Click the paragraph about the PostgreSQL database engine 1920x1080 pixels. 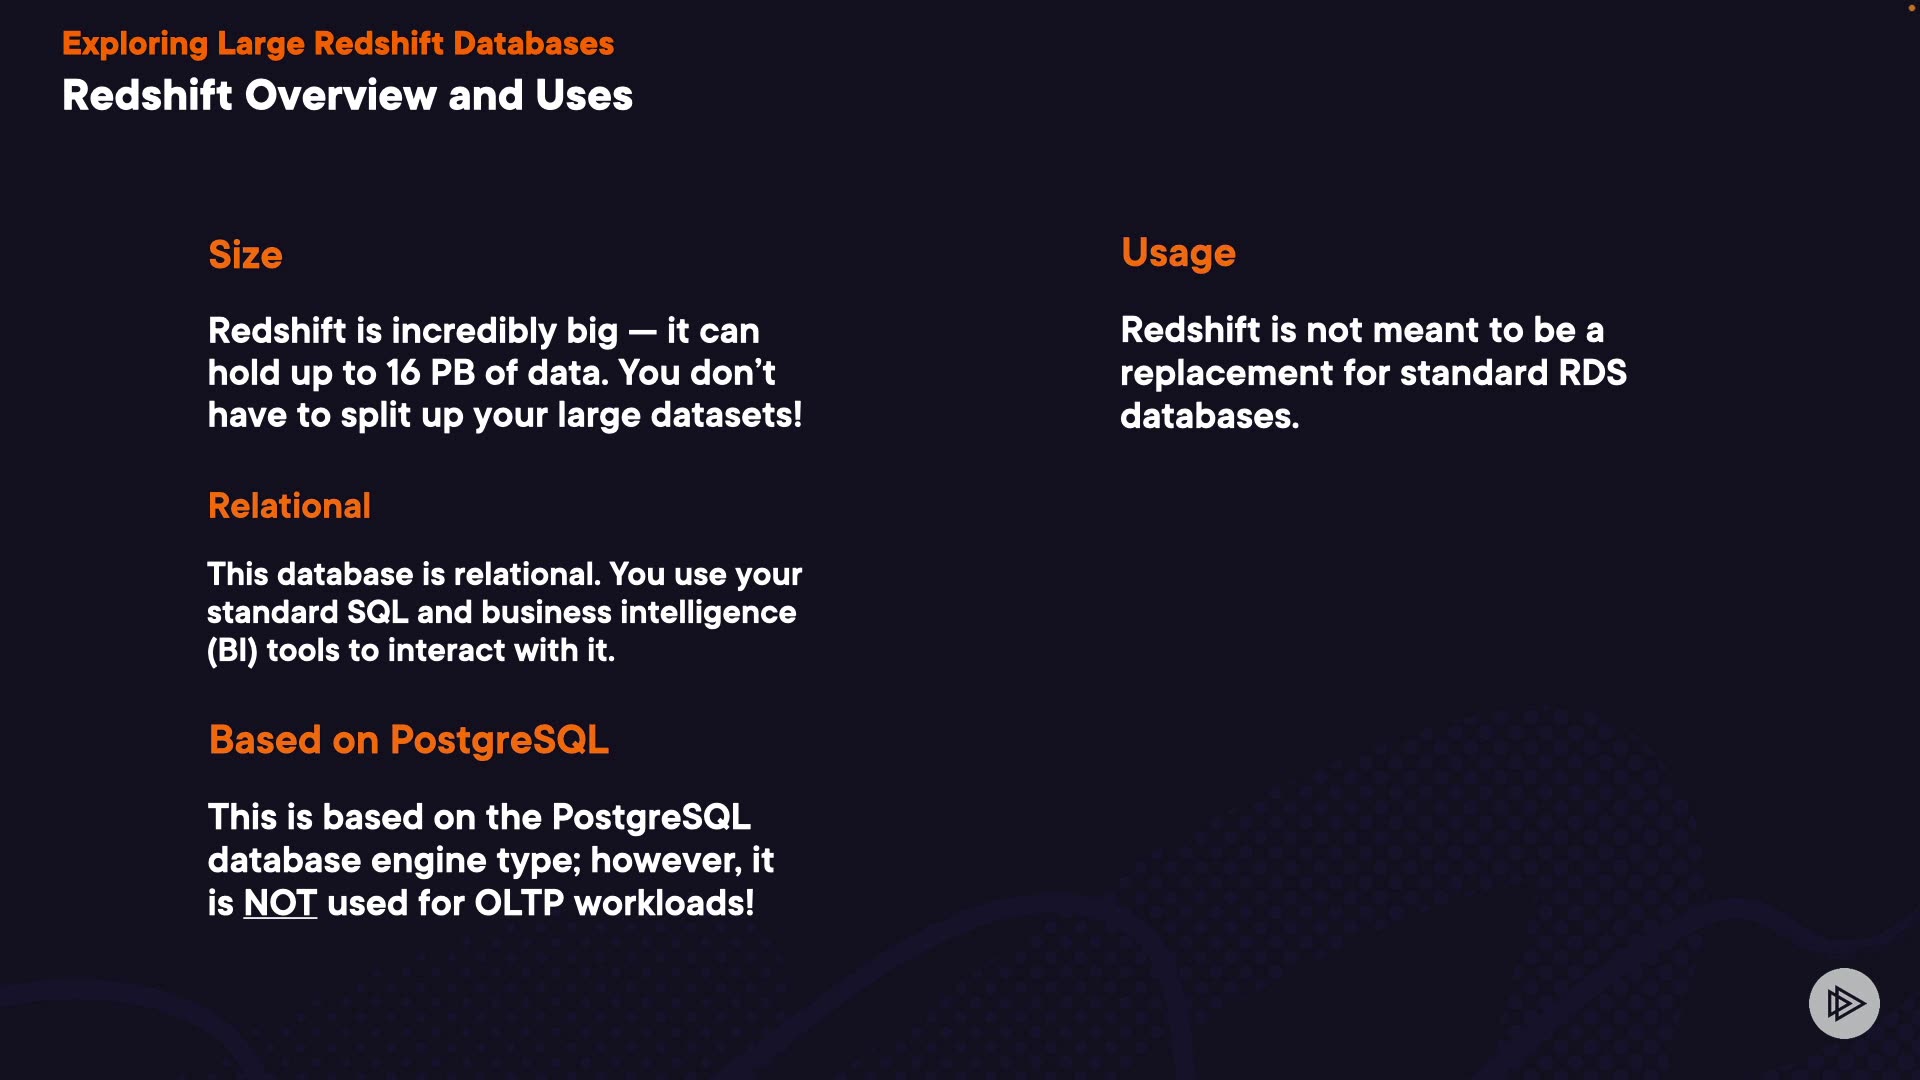(490, 860)
